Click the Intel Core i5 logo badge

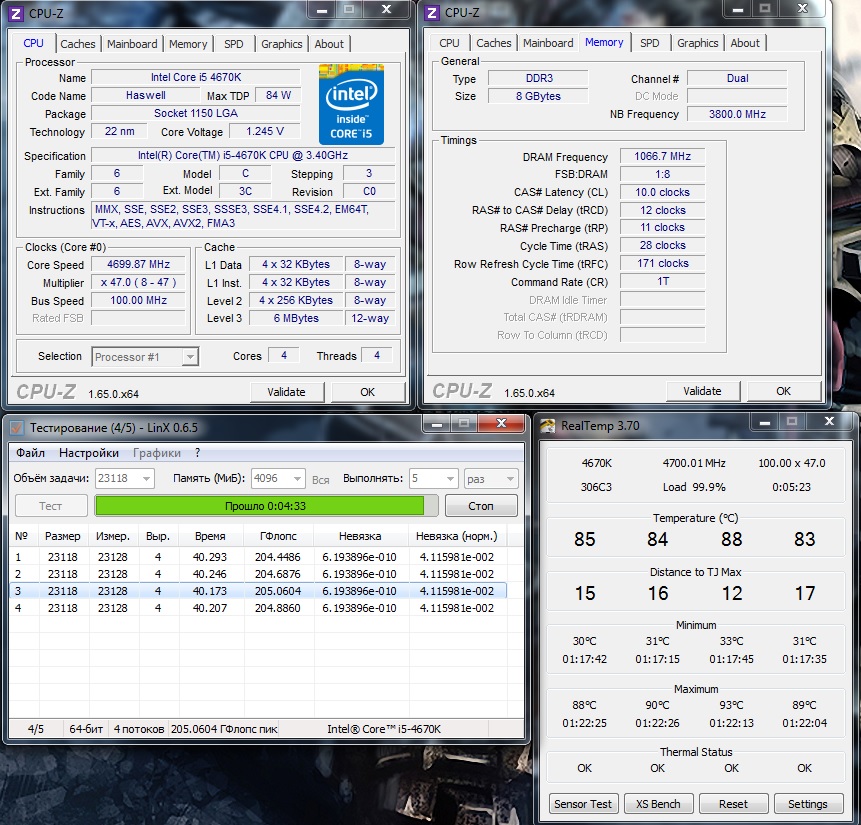pyautogui.click(x=351, y=104)
